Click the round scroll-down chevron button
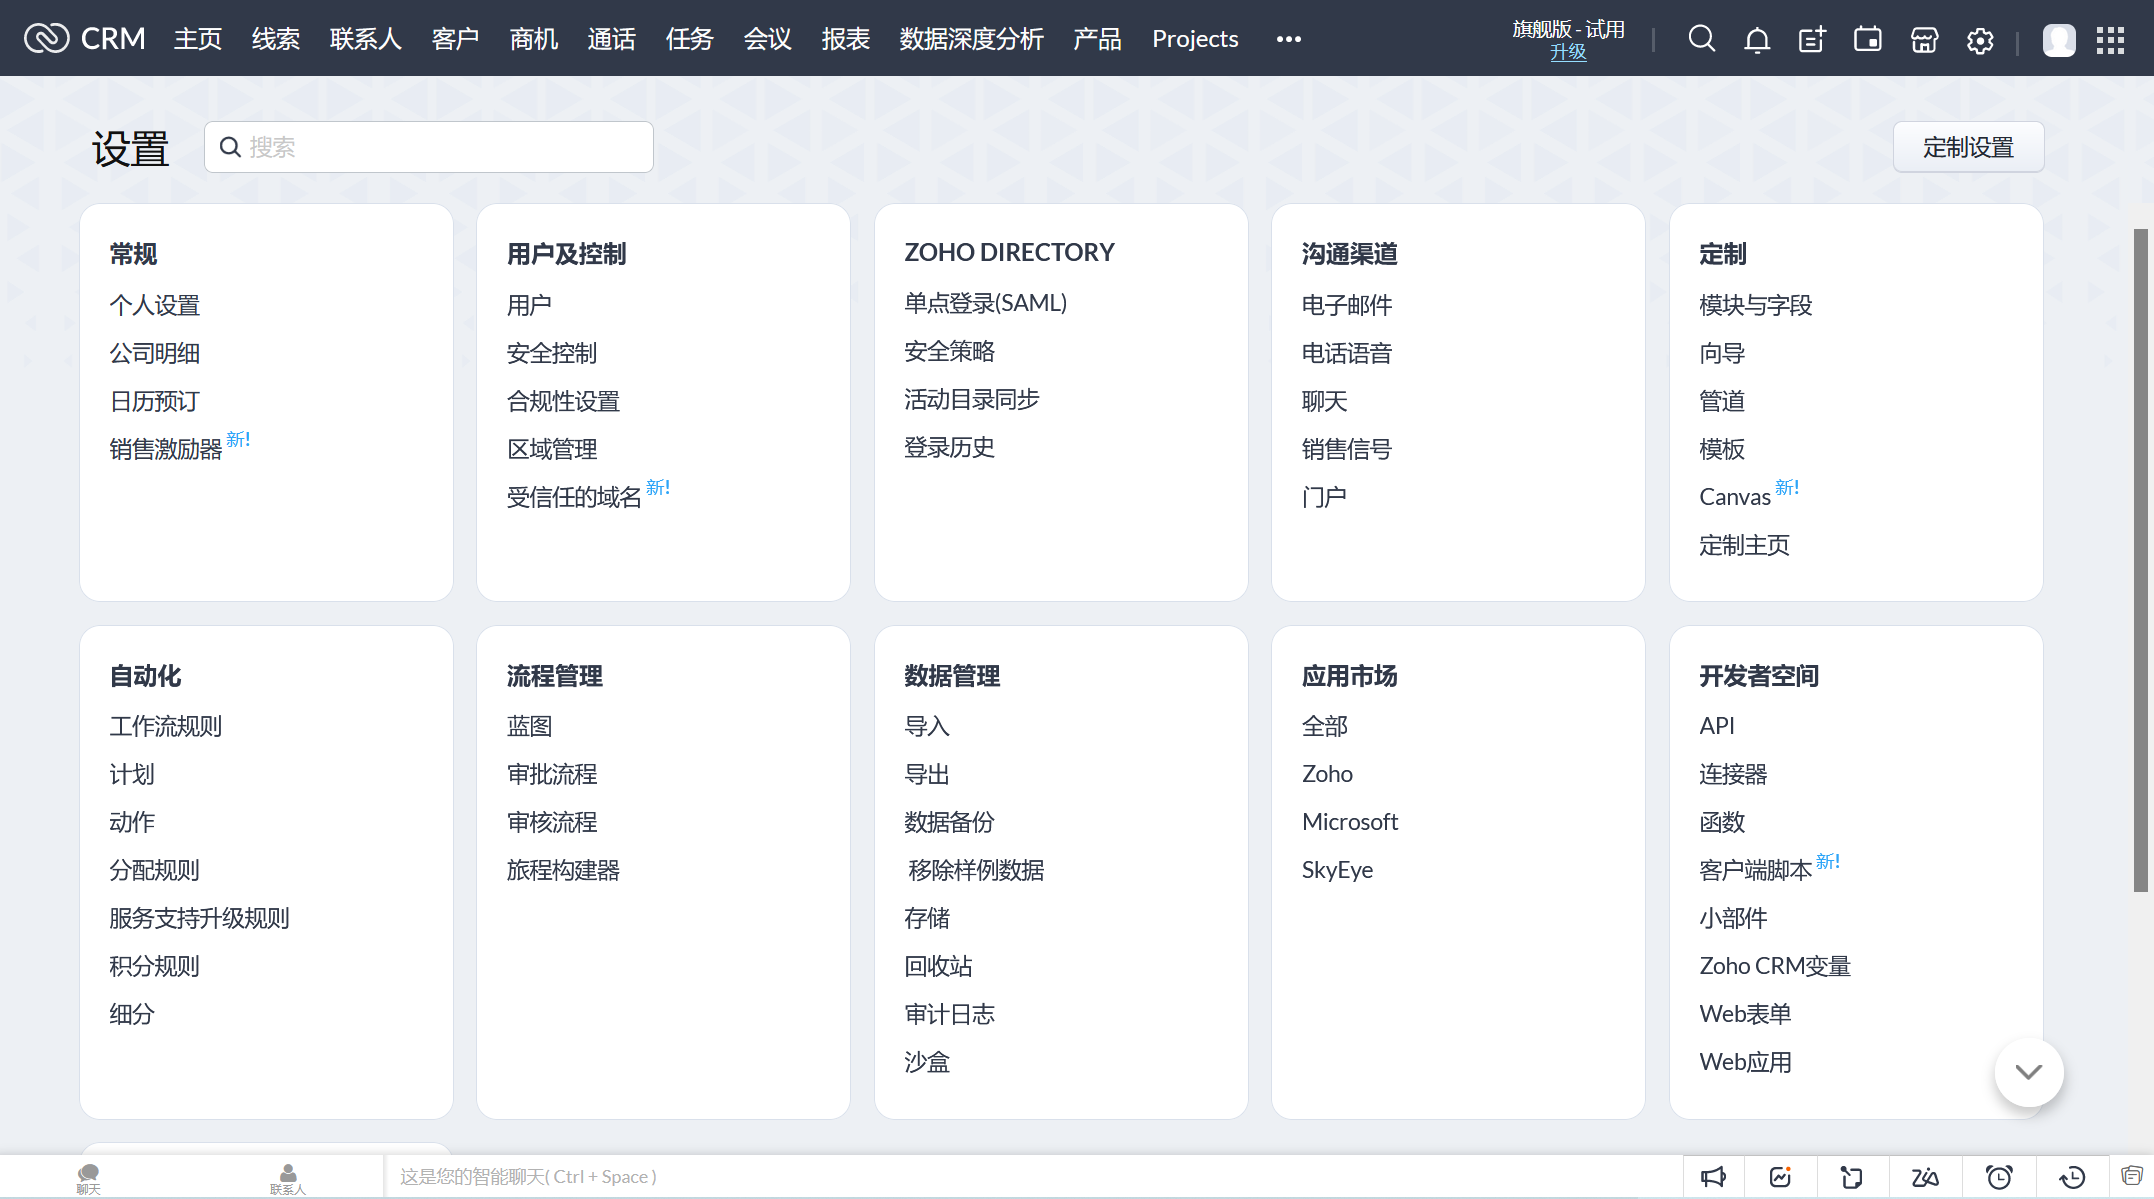 [x=2028, y=1072]
